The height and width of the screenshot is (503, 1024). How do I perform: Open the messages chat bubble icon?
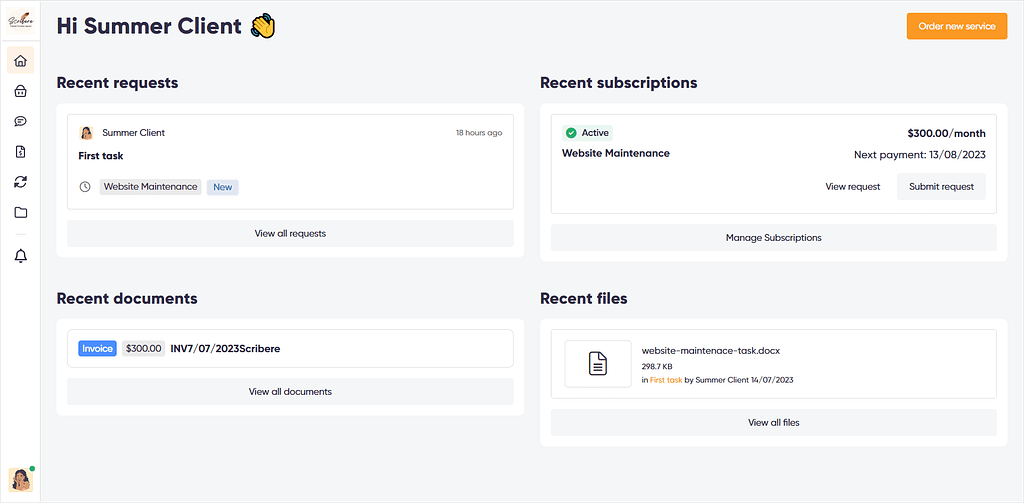pos(20,122)
